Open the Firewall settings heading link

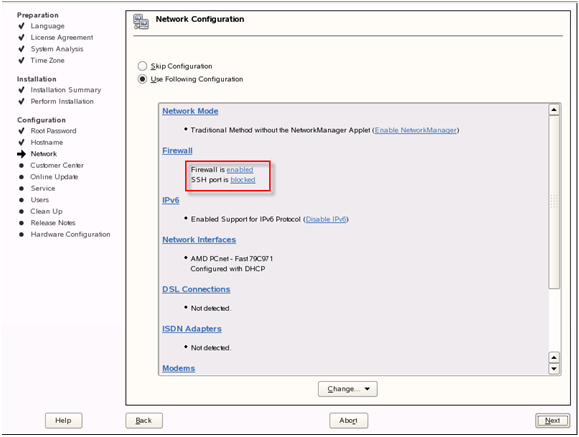[177, 151]
